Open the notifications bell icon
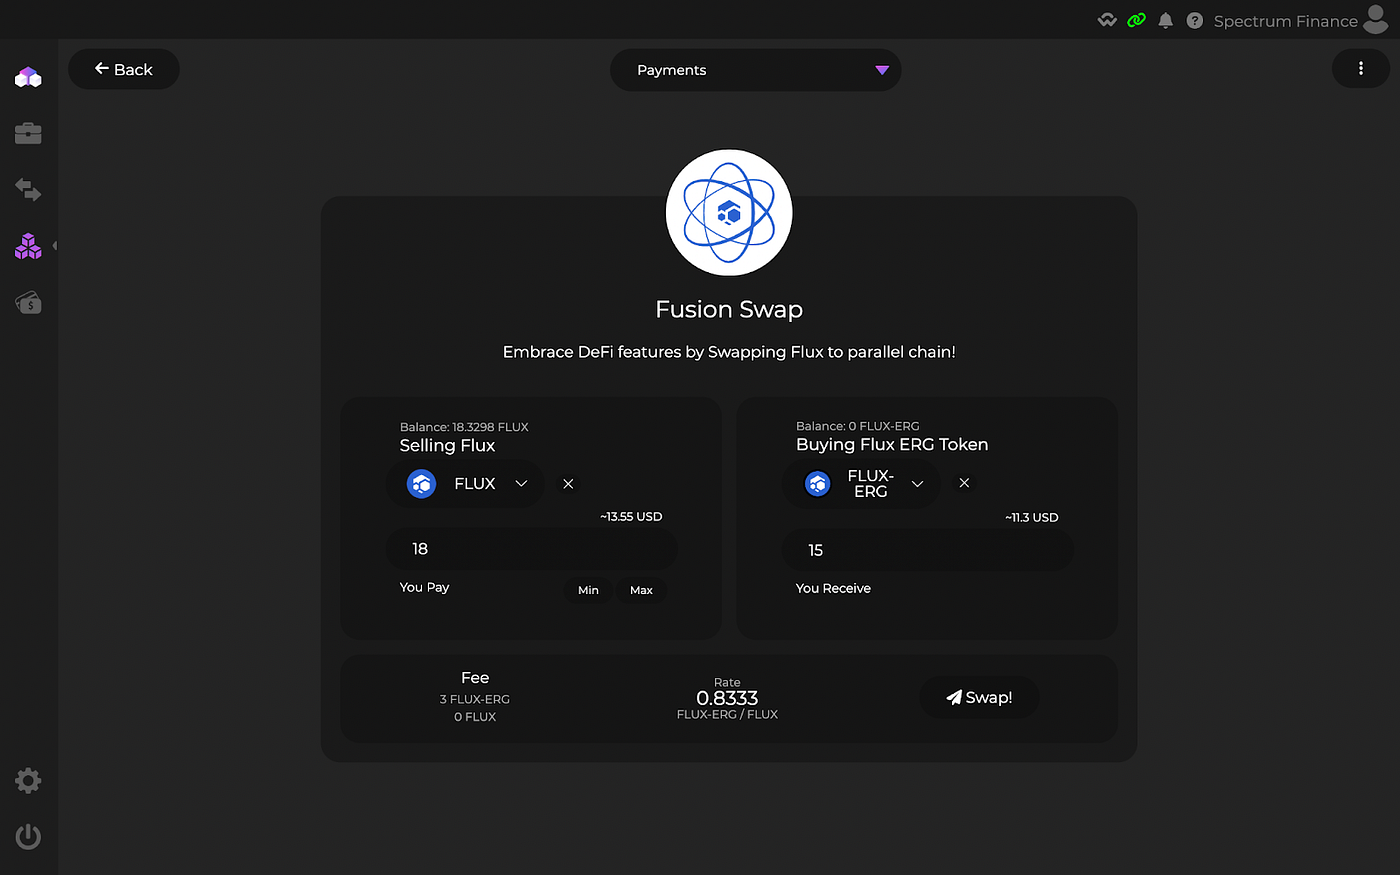This screenshot has width=1400, height=875. 1165,20
